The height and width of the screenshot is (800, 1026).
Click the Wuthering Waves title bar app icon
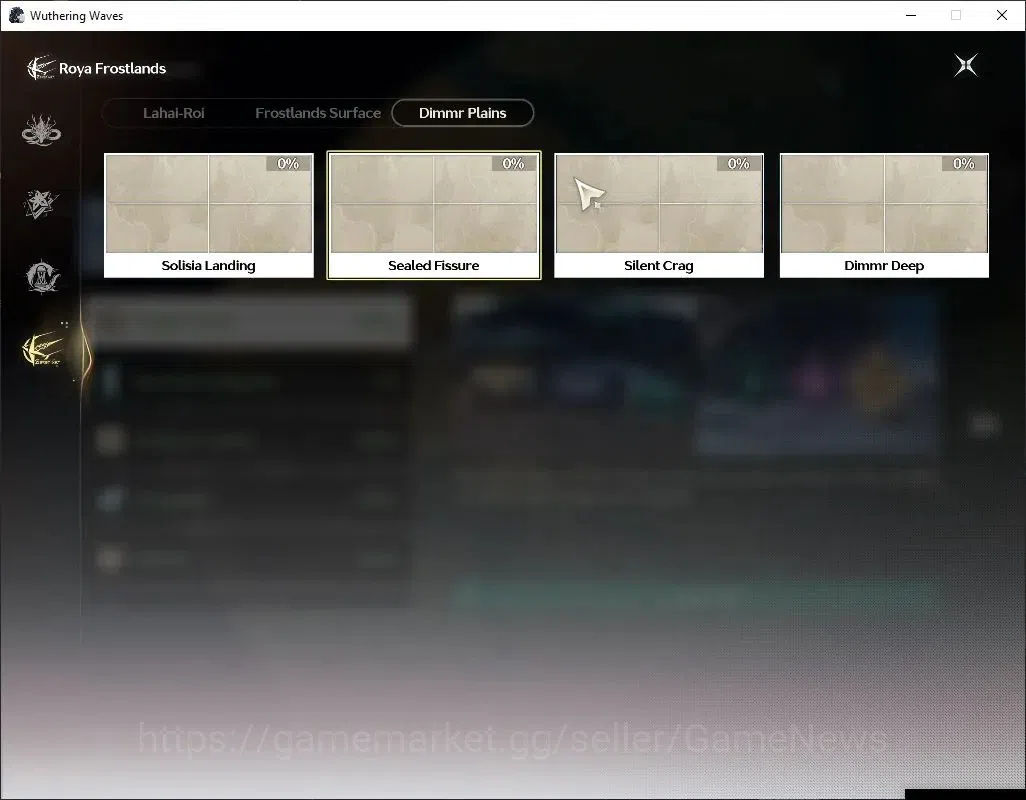[x=16, y=15]
